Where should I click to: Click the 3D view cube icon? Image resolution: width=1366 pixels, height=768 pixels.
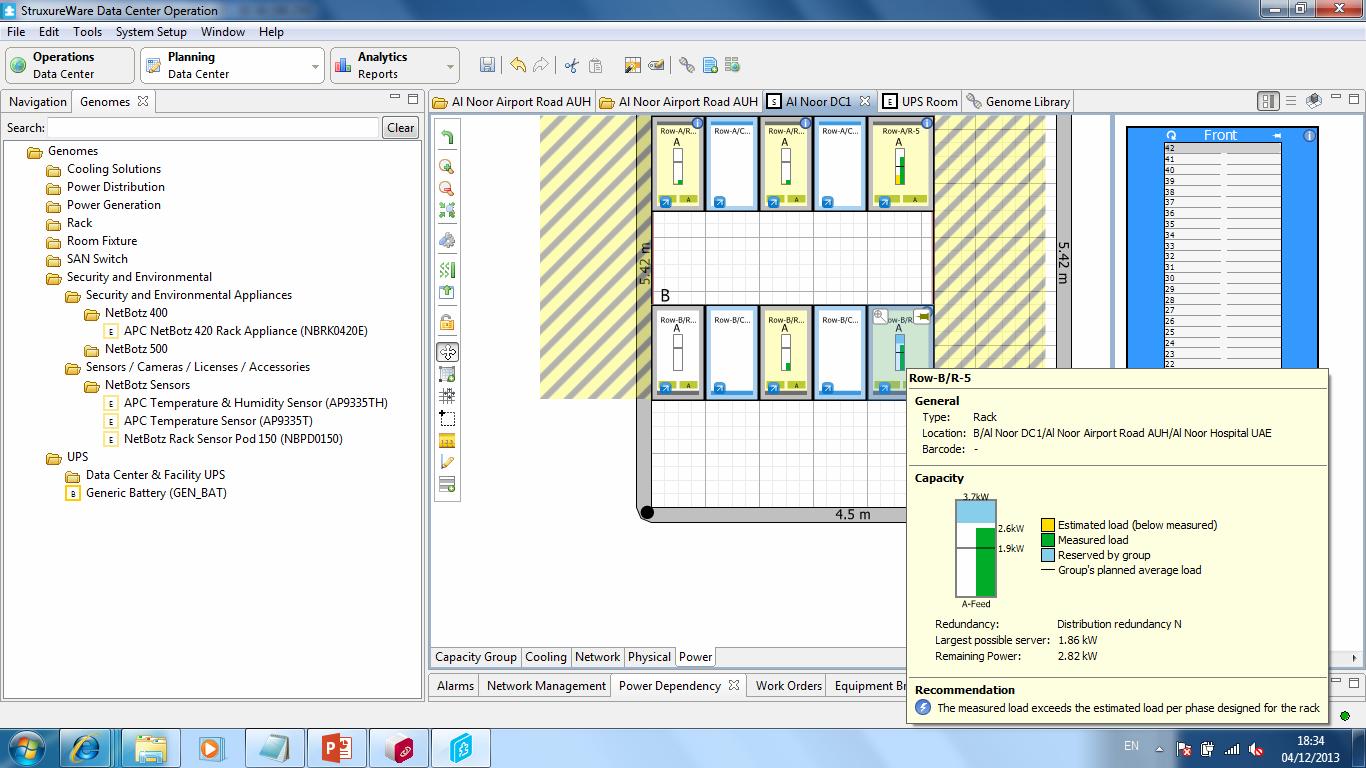1314,101
